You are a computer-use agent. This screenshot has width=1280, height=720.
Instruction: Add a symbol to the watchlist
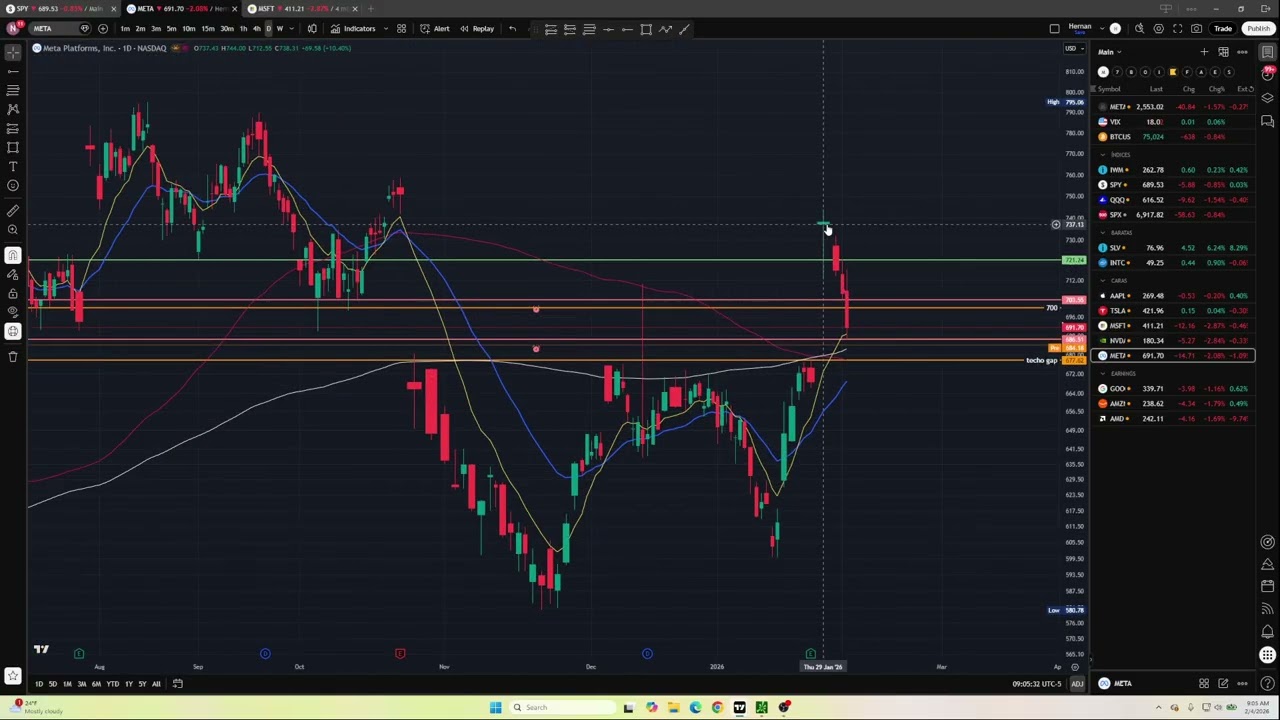tap(1204, 52)
